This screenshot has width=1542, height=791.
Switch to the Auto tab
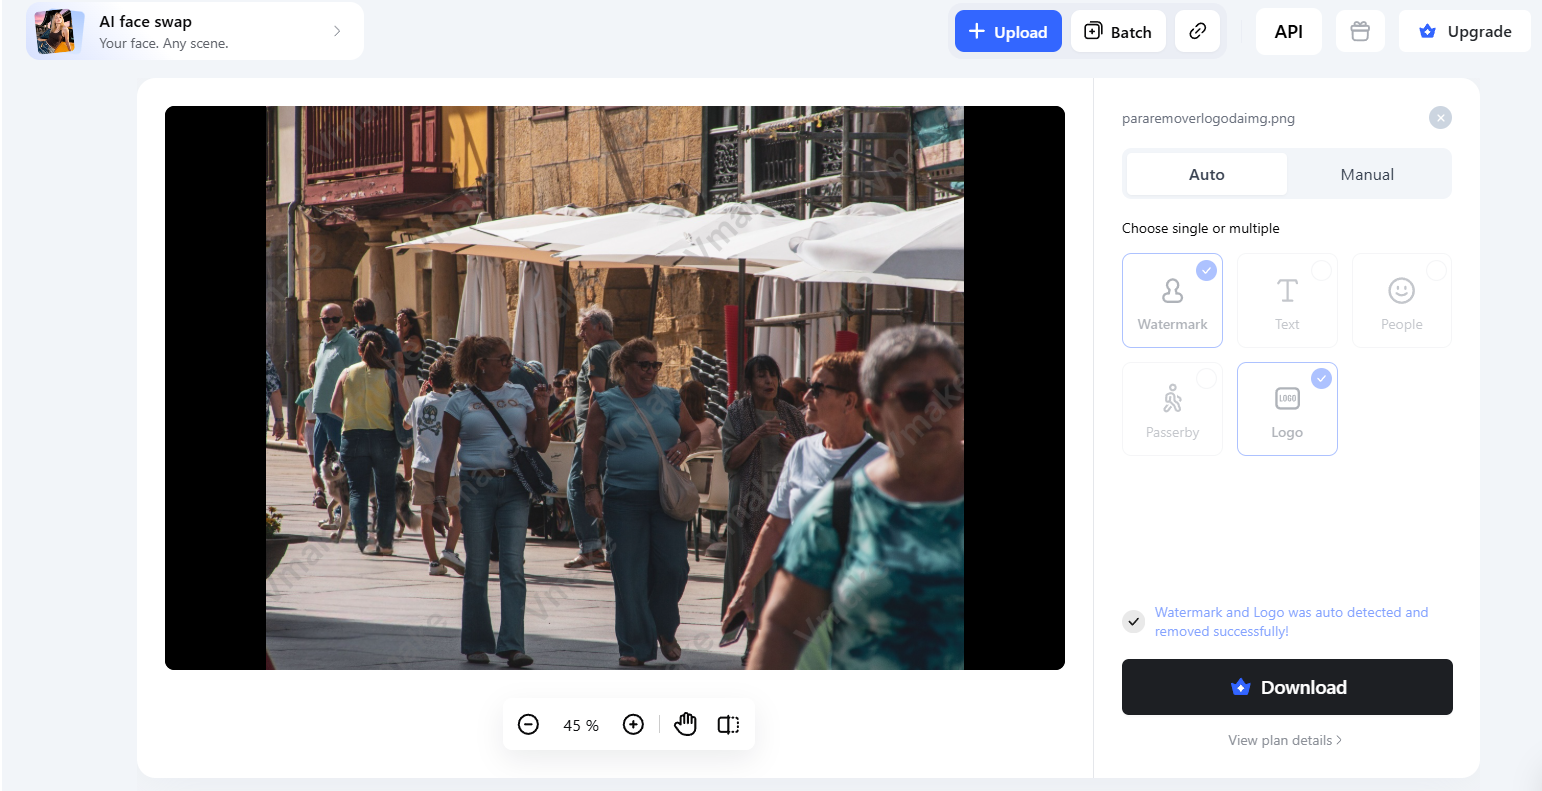coord(1207,174)
